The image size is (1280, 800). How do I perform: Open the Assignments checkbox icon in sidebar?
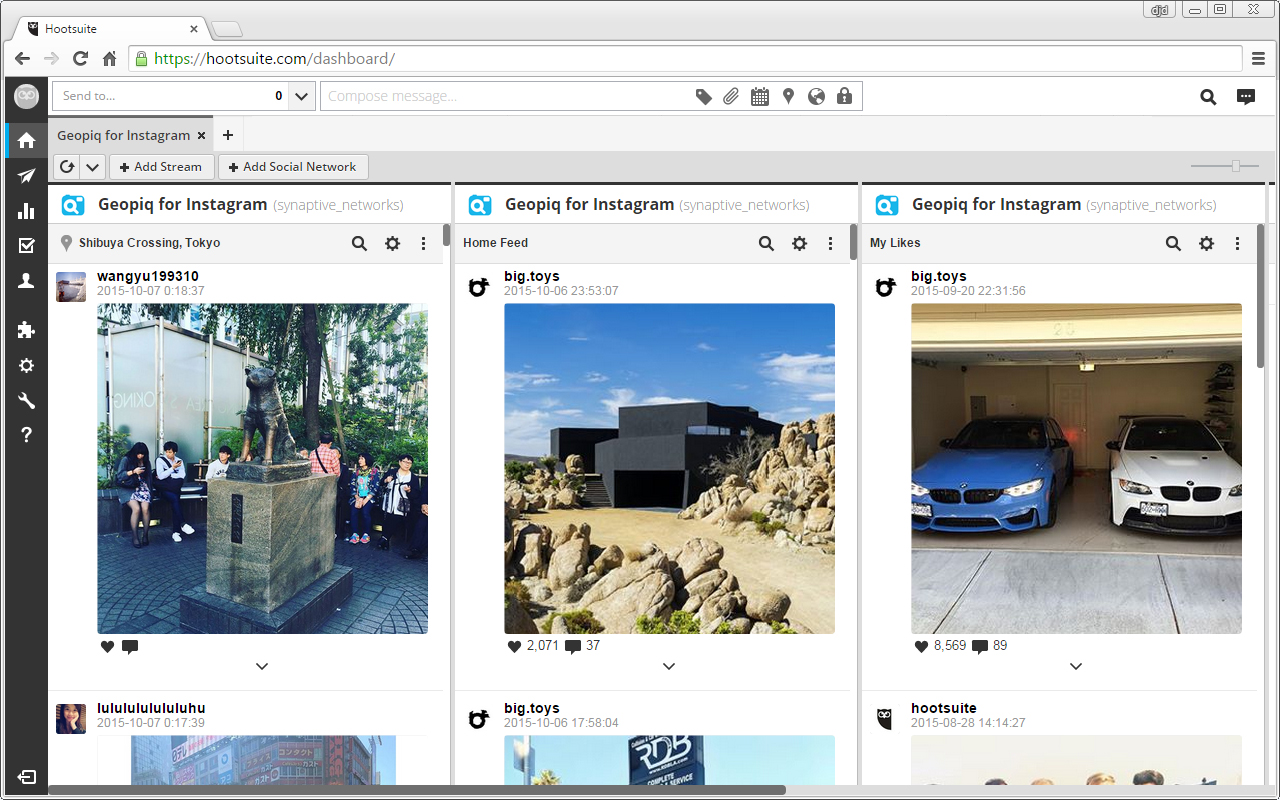26,246
